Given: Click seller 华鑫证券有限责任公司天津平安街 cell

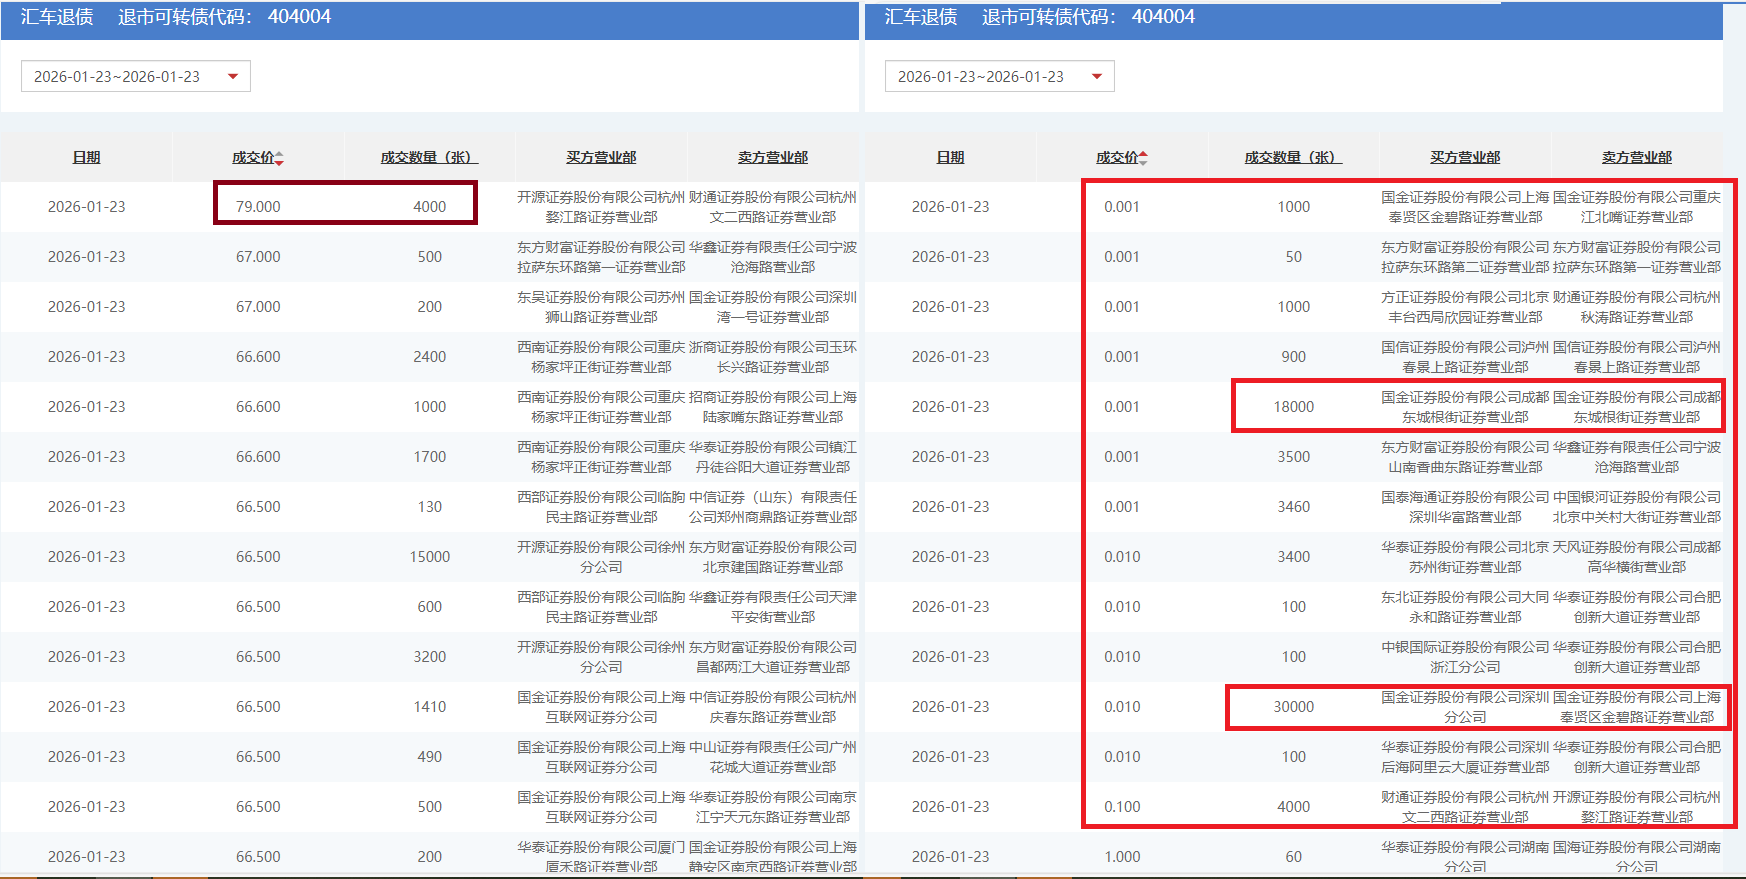Looking at the screenshot, I should pyautogui.click(x=773, y=607).
